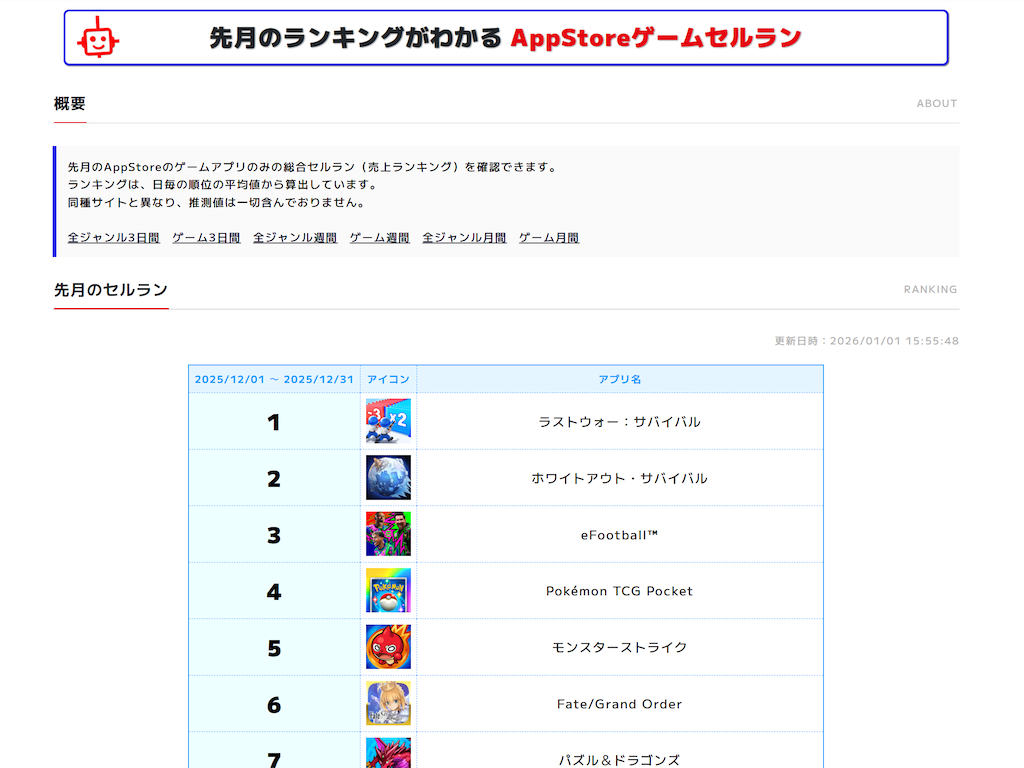
Task: Select the ホワイトアウト・サバイバル app name
Action: point(619,478)
